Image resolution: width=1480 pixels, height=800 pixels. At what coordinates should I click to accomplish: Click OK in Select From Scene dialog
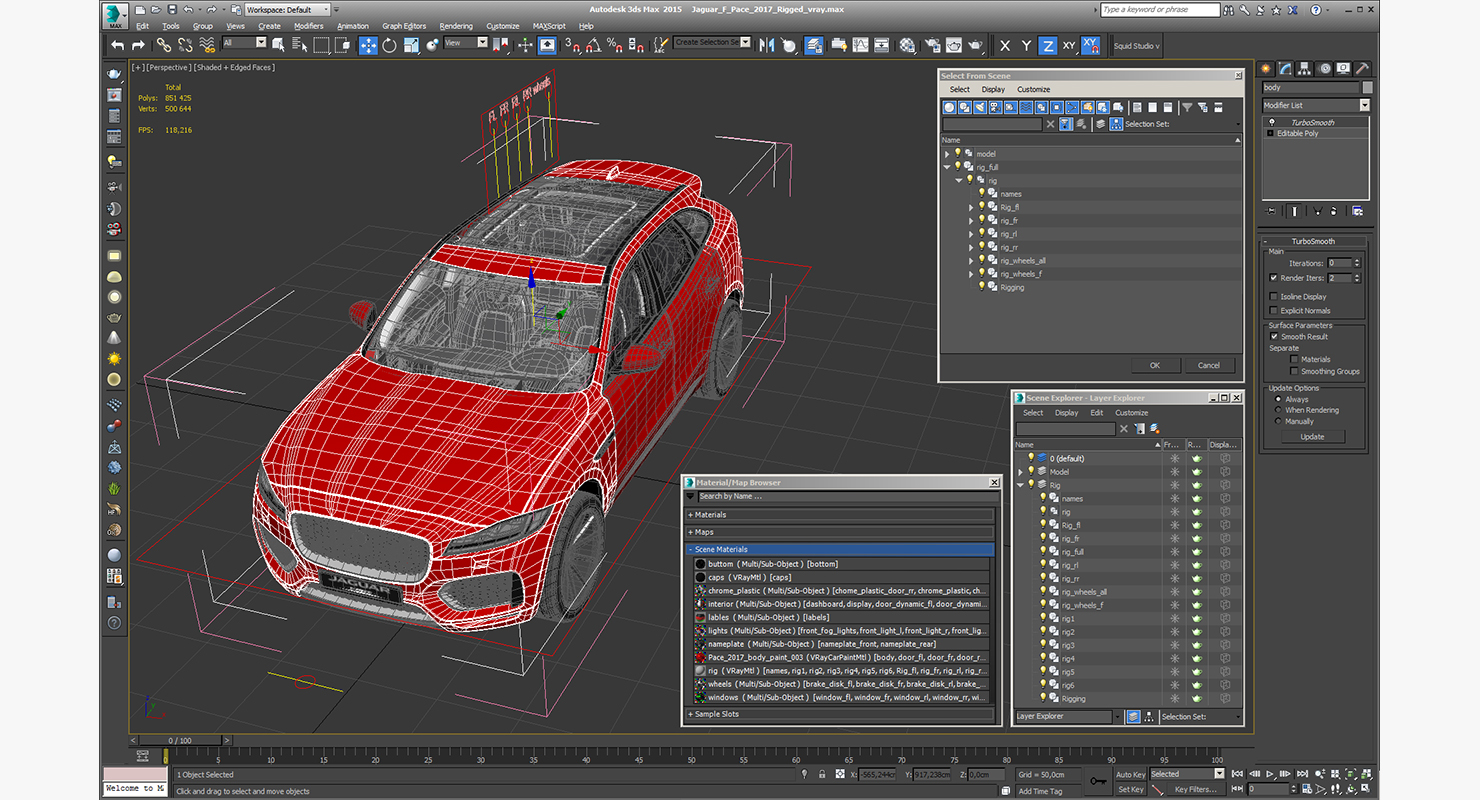pos(1154,365)
